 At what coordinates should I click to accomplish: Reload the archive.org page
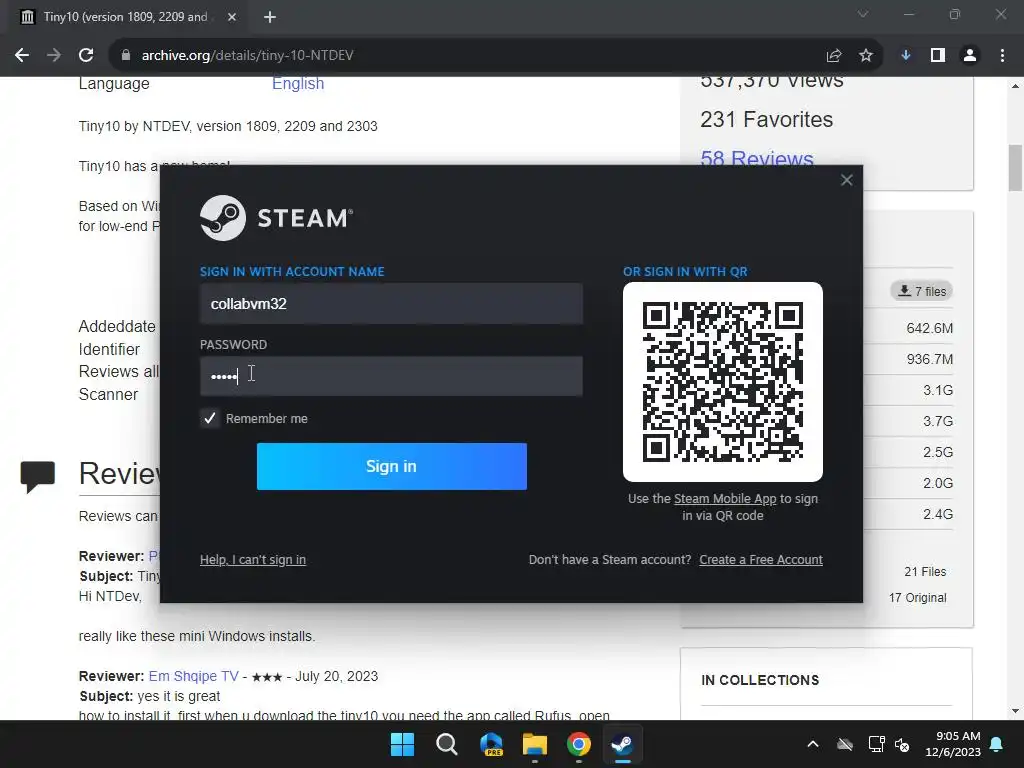(x=86, y=56)
